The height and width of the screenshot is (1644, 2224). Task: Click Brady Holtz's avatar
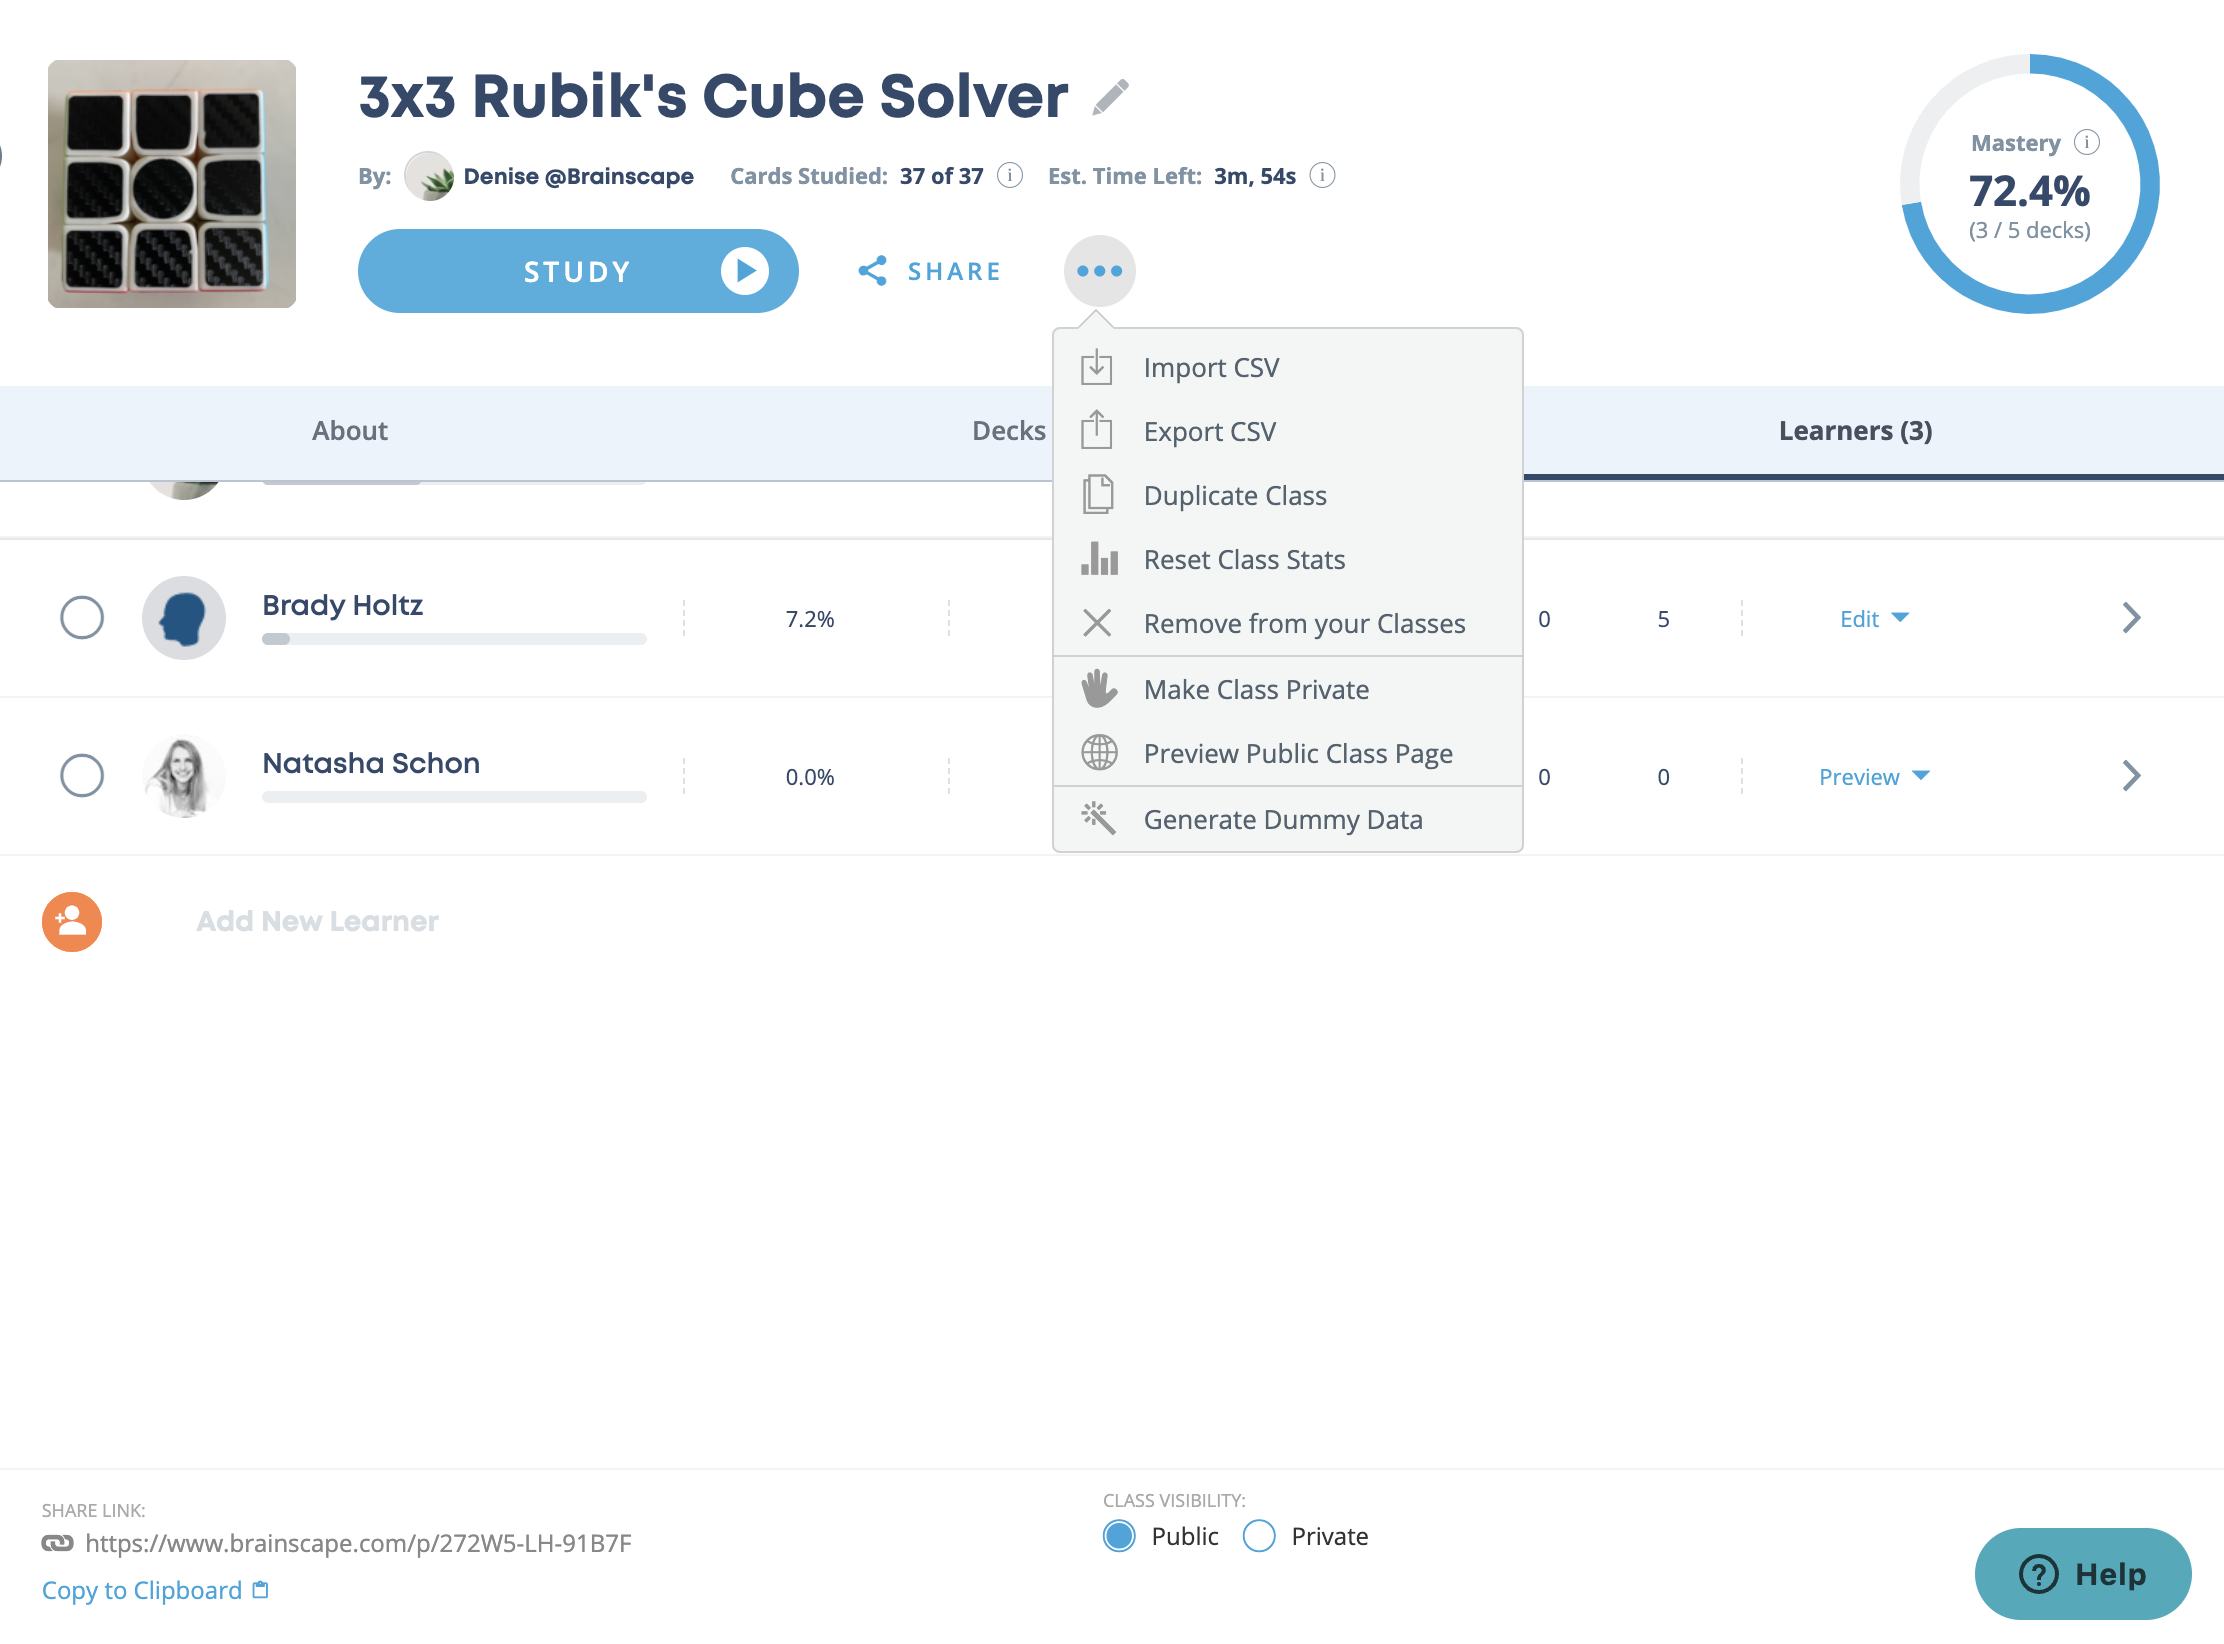tap(184, 618)
